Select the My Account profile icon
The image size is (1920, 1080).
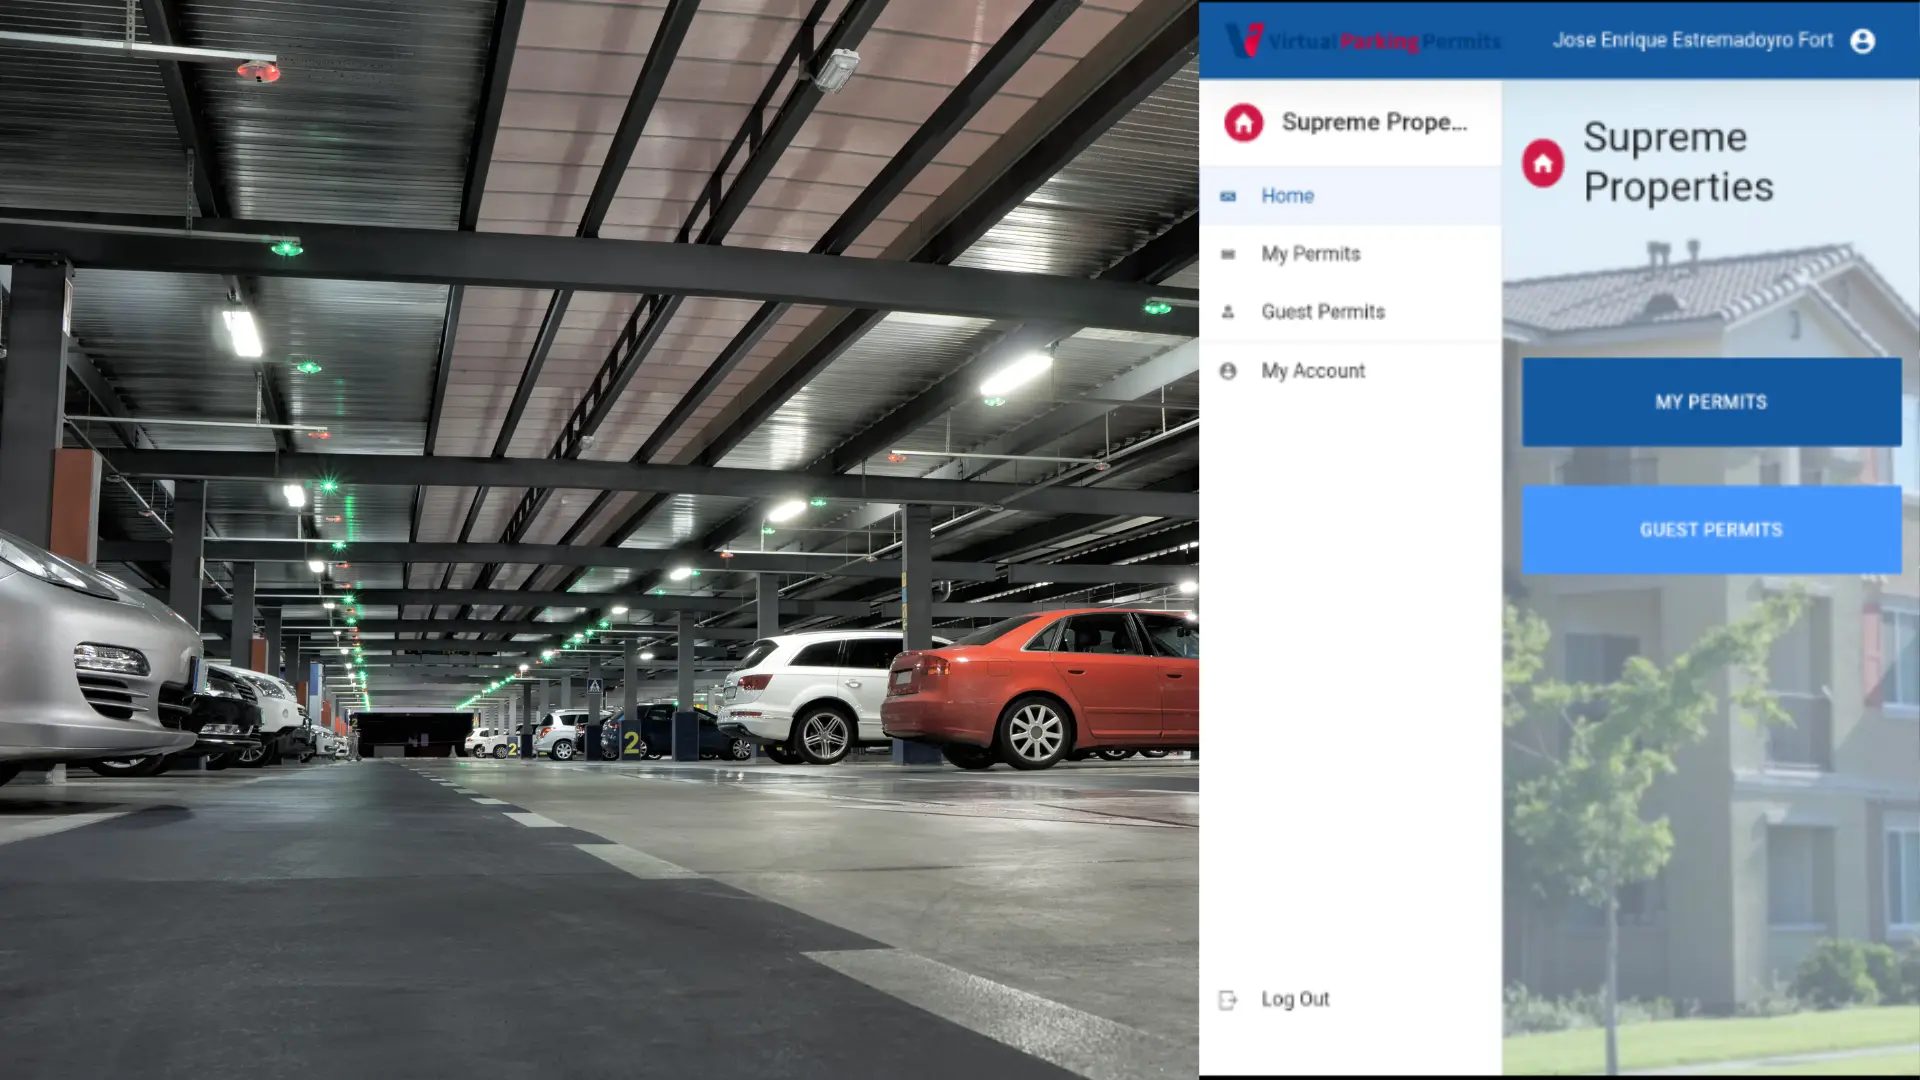(x=1228, y=370)
